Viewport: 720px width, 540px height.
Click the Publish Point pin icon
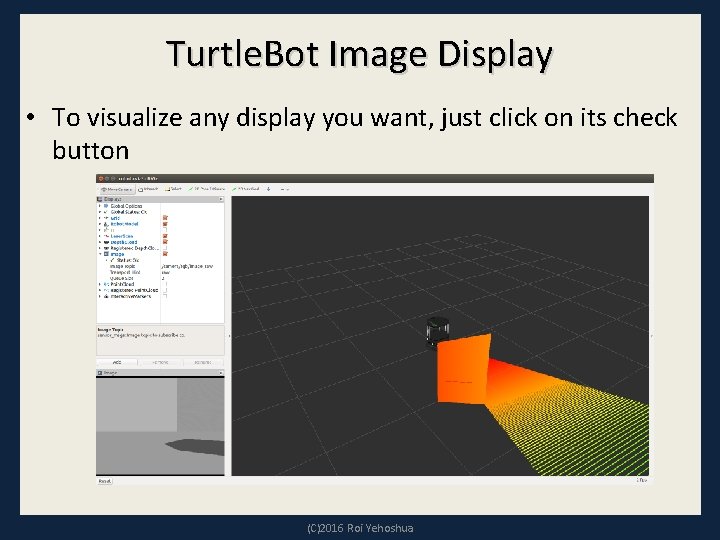click(269, 189)
